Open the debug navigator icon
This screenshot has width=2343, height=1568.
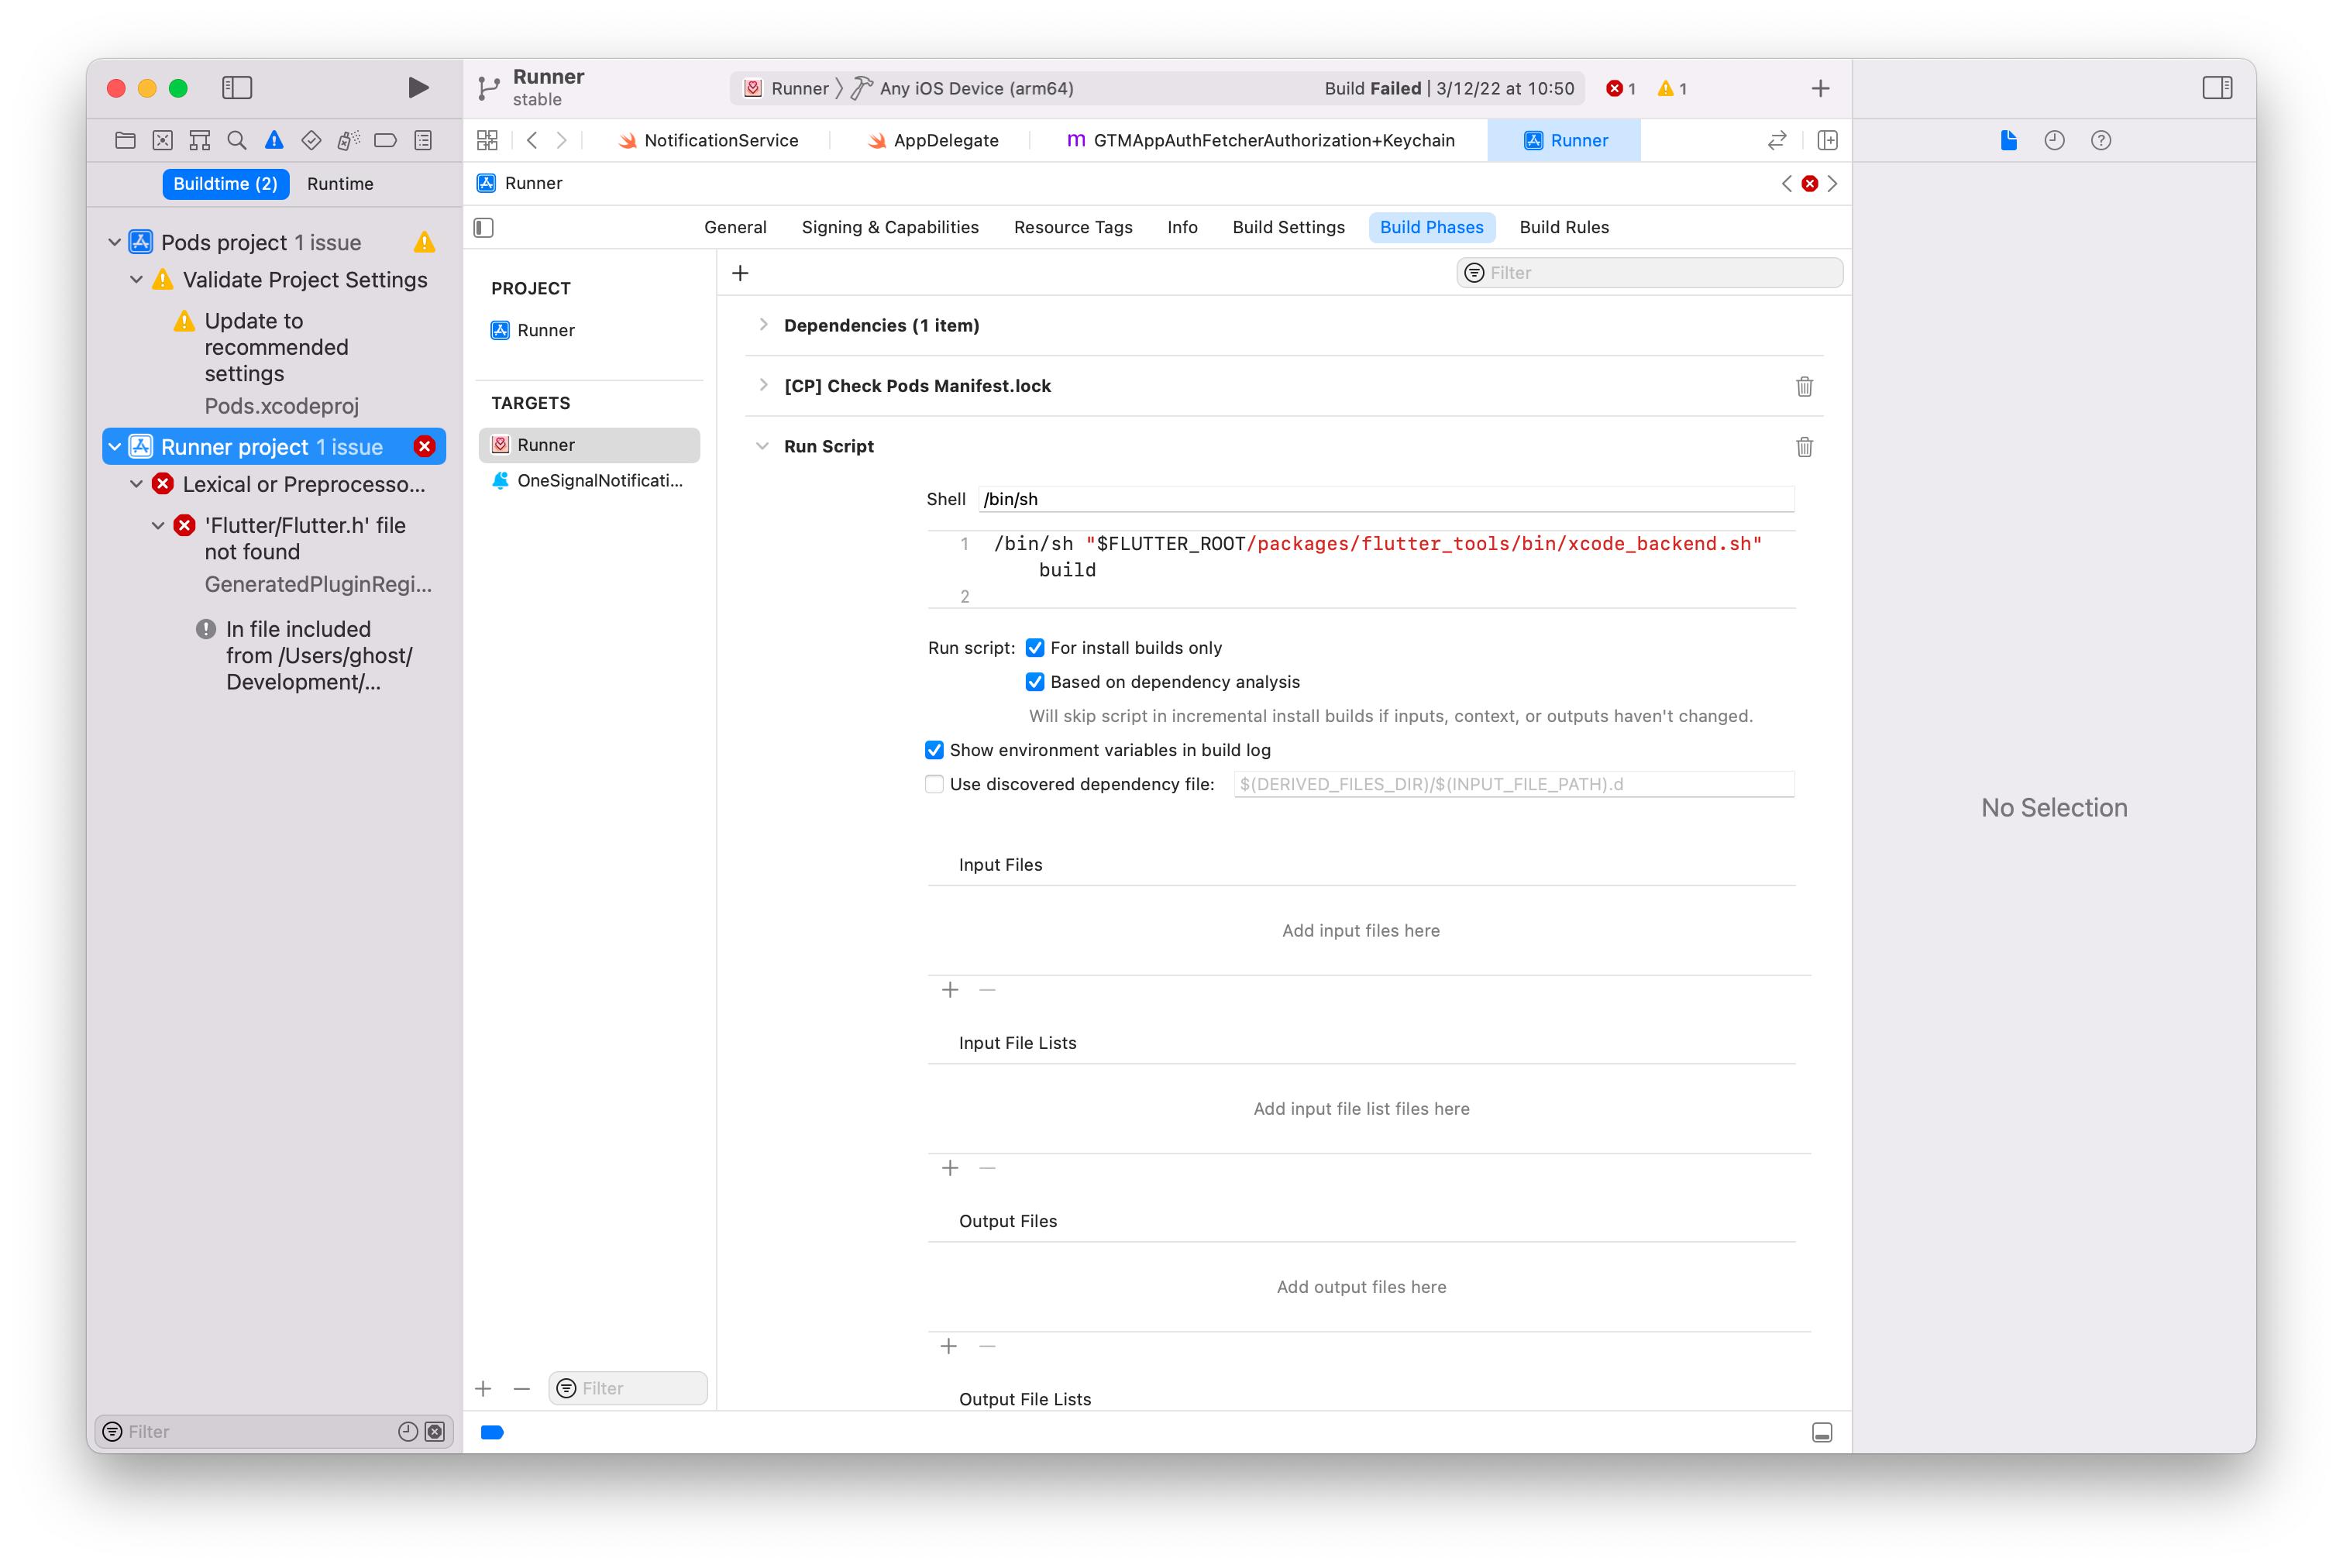point(348,140)
